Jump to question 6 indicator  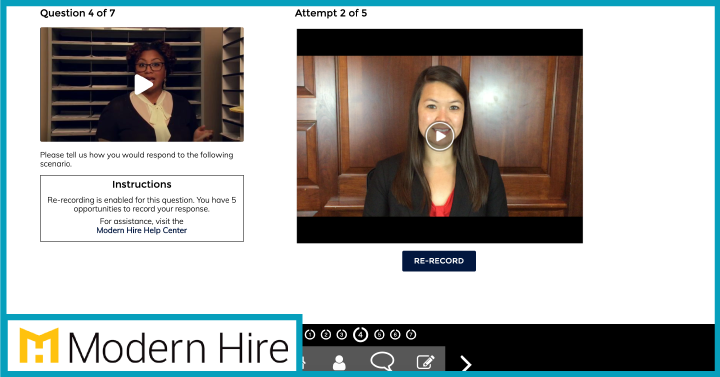[395, 335]
